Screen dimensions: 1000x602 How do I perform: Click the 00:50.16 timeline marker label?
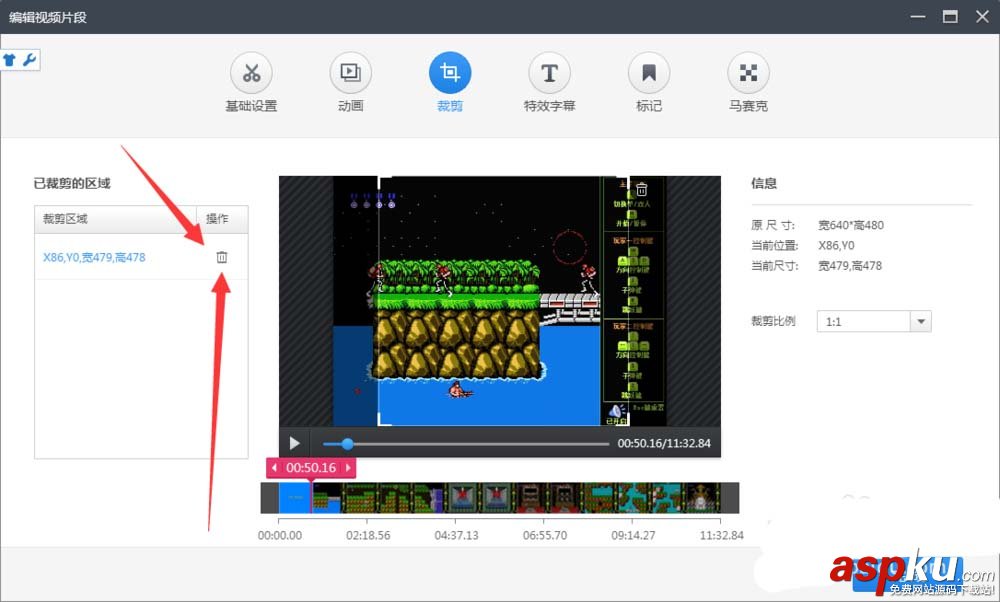(311, 468)
